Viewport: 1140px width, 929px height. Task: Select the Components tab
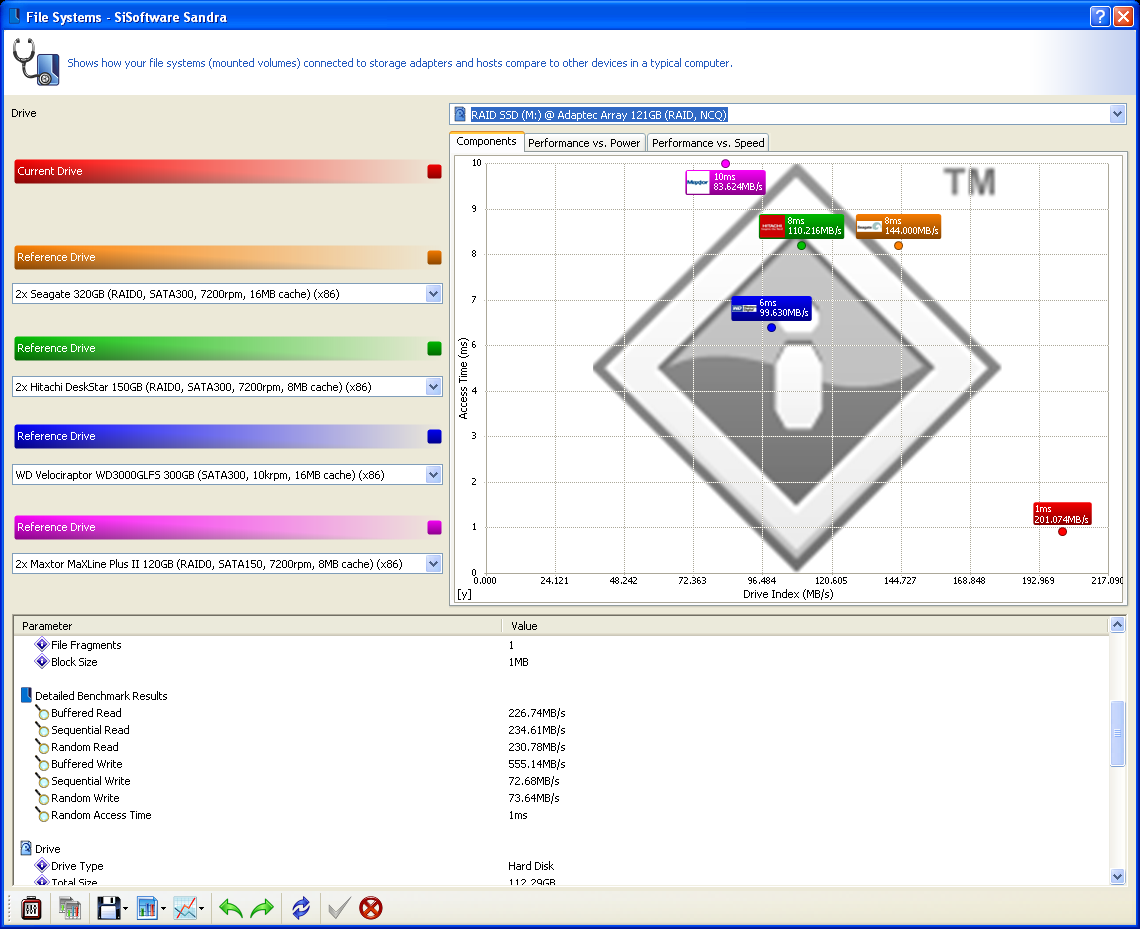[x=486, y=142]
